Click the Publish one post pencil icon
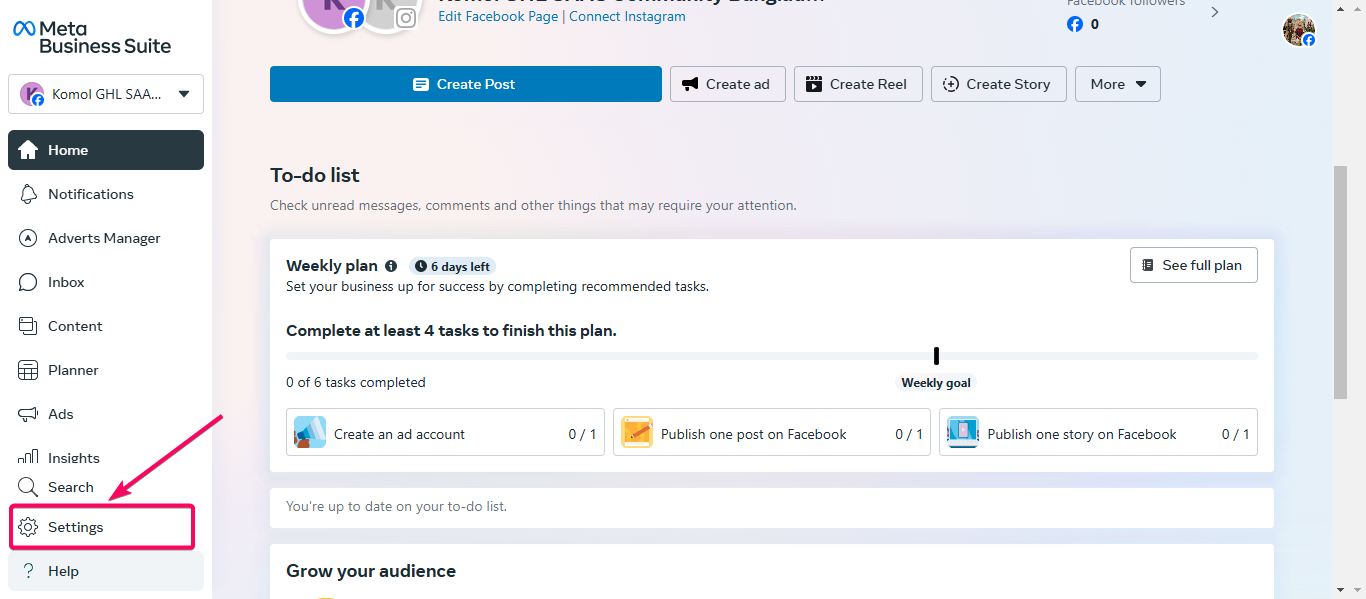The image size is (1366, 599). [637, 432]
